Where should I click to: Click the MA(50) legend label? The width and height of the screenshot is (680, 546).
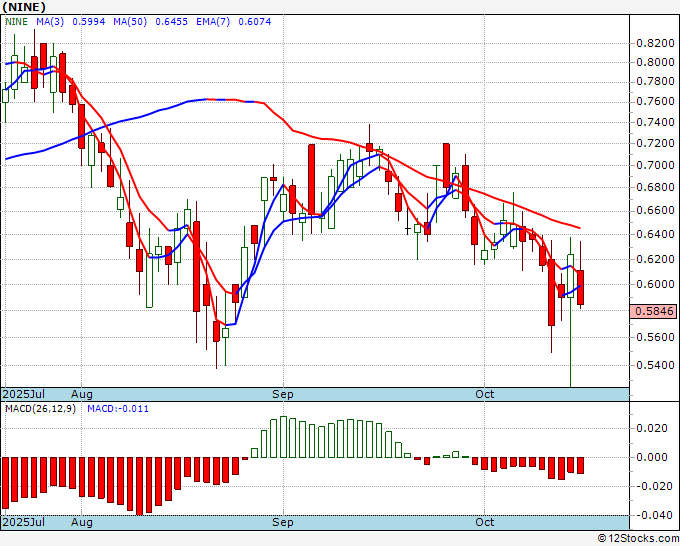(130, 22)
